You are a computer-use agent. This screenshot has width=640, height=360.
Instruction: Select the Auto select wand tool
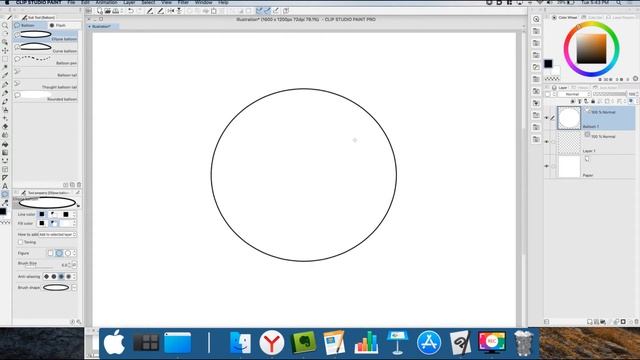(5, 67)
